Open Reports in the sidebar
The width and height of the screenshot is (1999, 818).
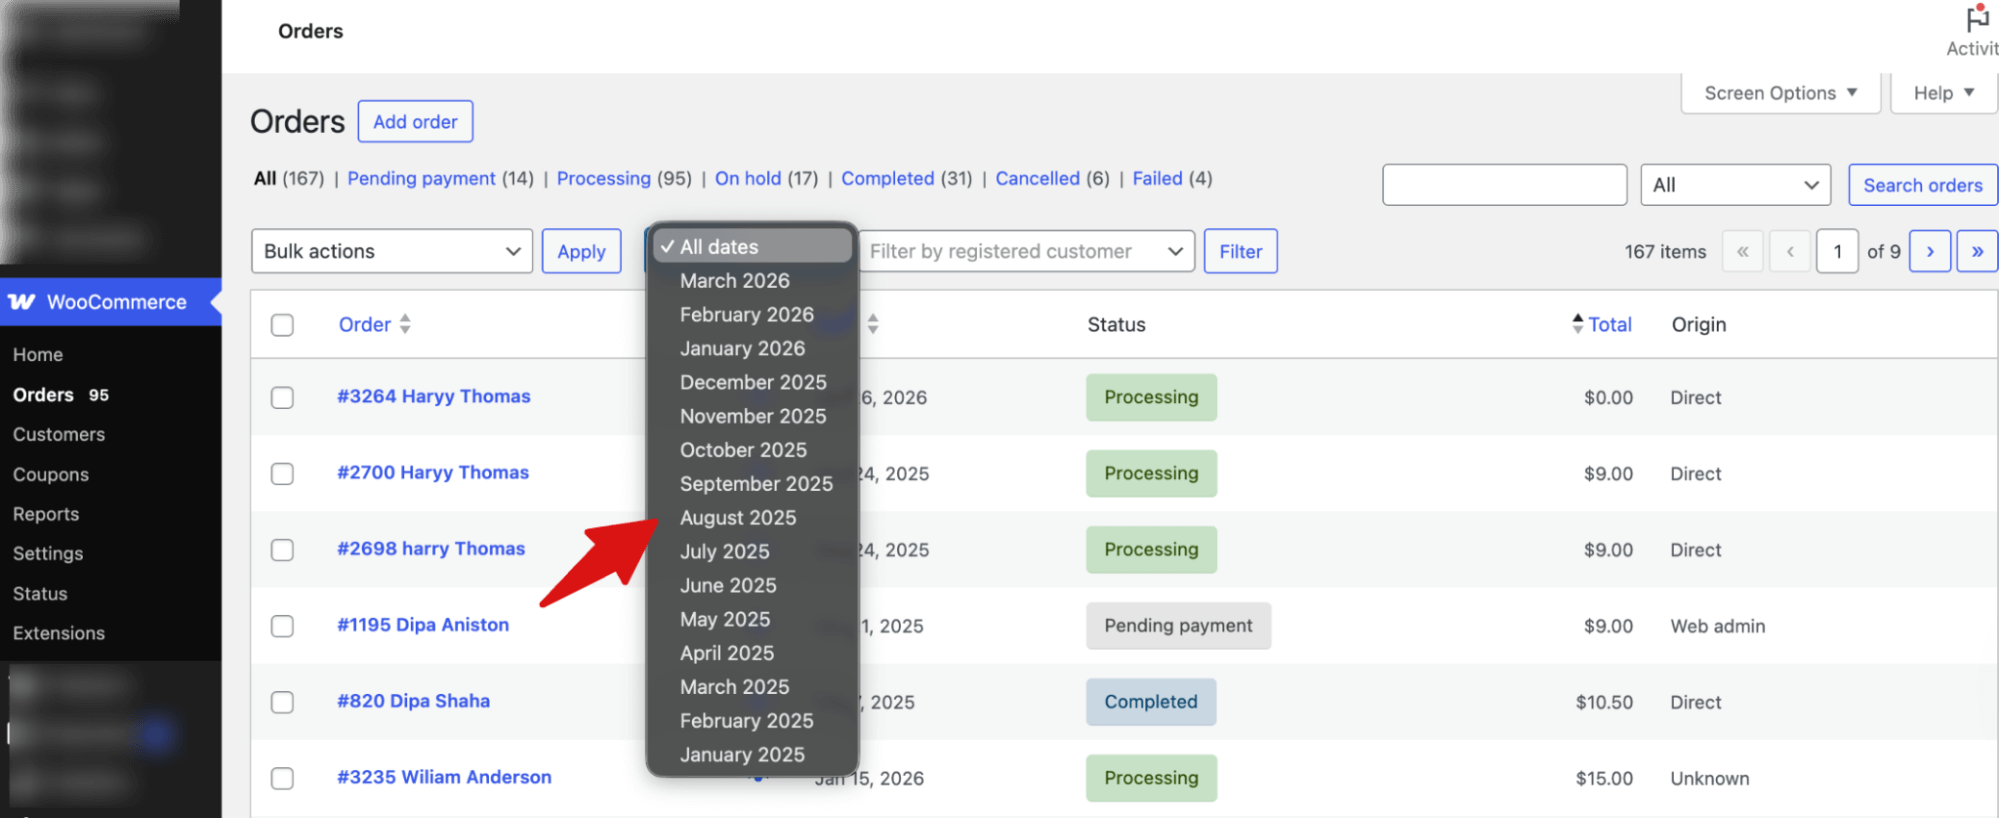click(46, 514)
